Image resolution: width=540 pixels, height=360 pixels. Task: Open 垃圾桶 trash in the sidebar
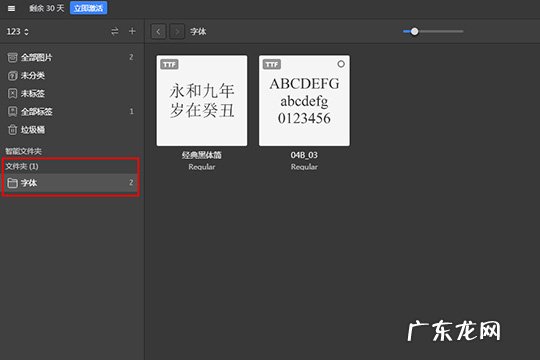(x=71, y=130)
